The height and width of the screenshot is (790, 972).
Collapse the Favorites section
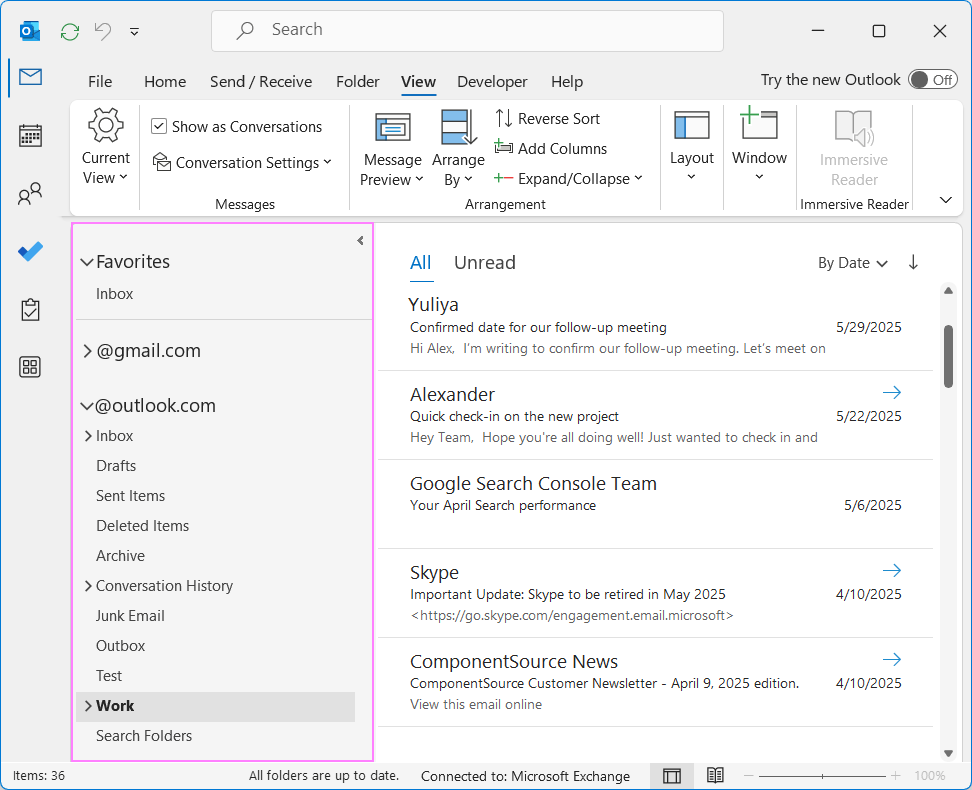[x=87, y=262]
